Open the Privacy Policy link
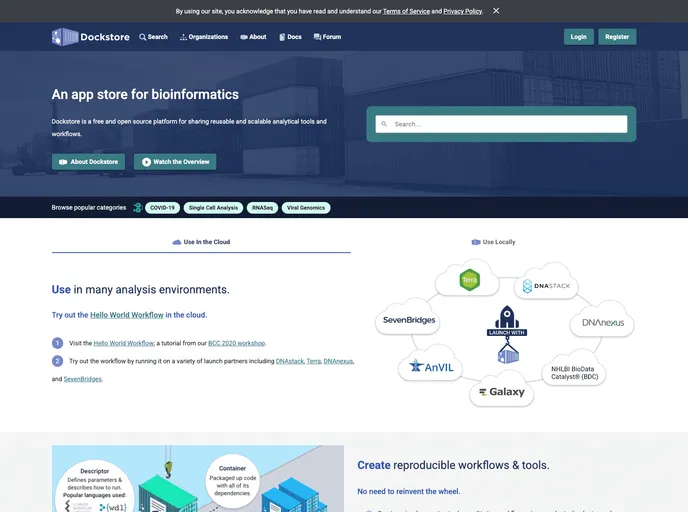This screenshot has width=688, height=512. pyautogui.click(x=462, y=11)
